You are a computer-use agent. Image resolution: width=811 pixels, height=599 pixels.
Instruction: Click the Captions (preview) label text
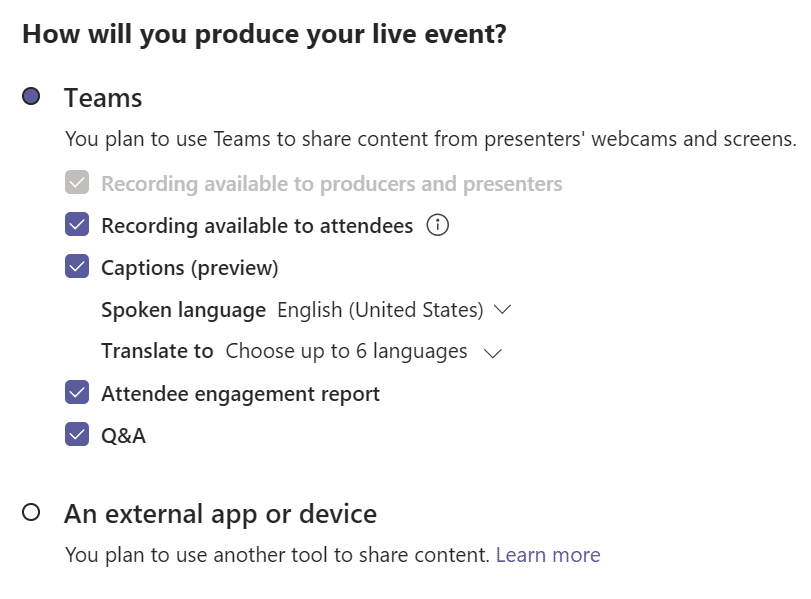[190, 268]
